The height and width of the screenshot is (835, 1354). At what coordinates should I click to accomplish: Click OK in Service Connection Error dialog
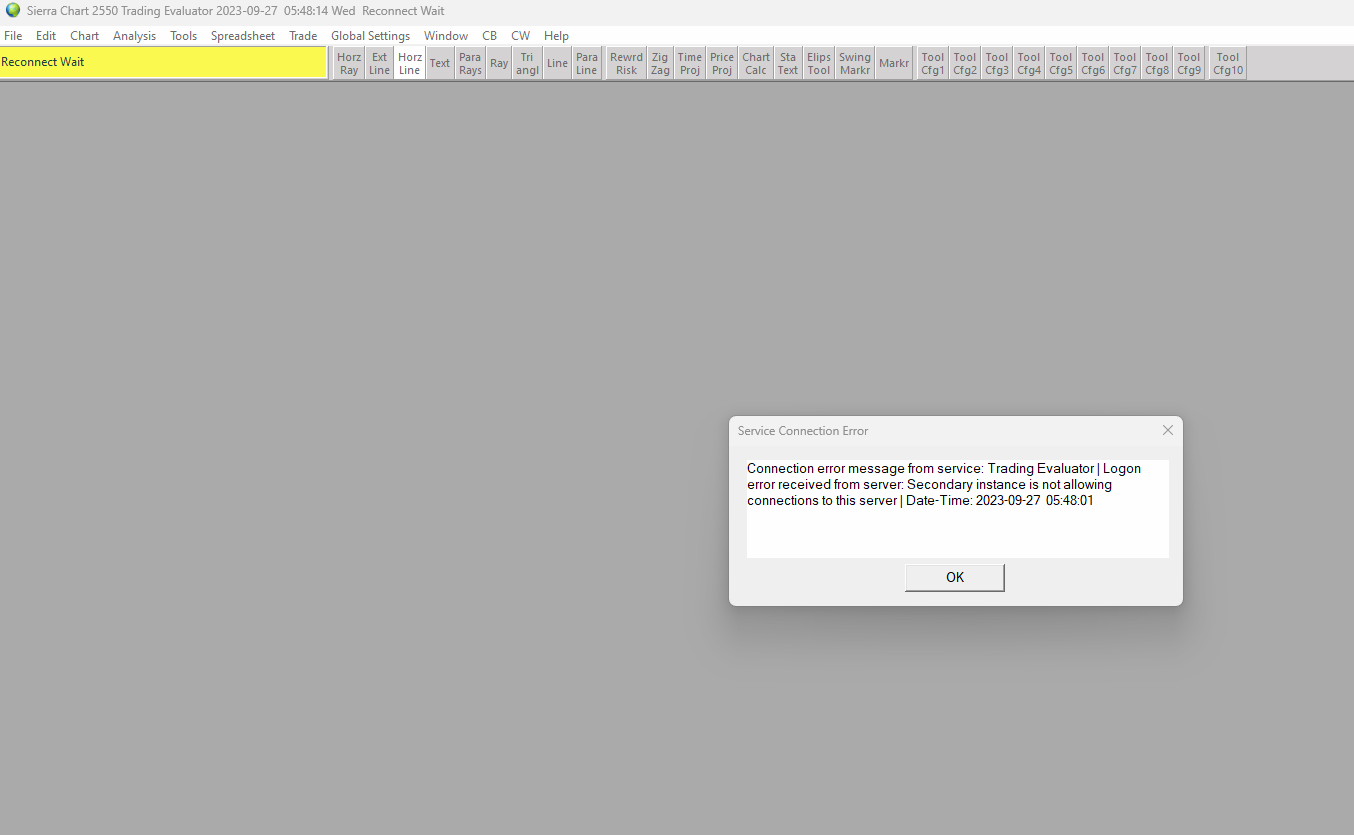pyautogui.click(x=955, y=577)
